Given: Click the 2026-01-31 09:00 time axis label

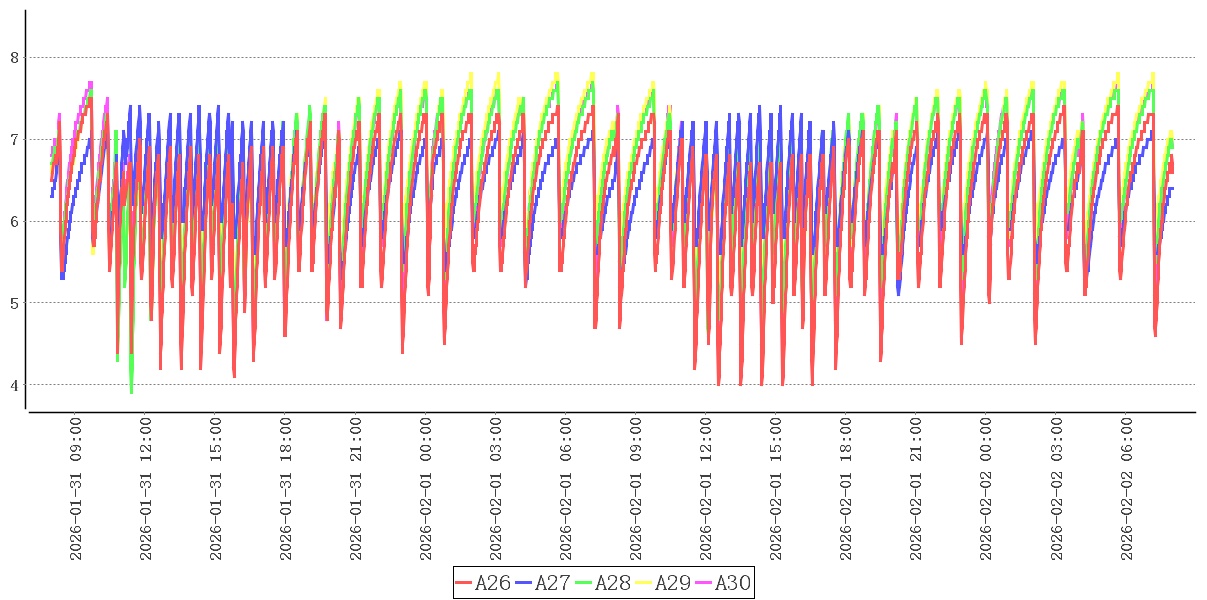Looking at the screenshot, I should 76,489.
